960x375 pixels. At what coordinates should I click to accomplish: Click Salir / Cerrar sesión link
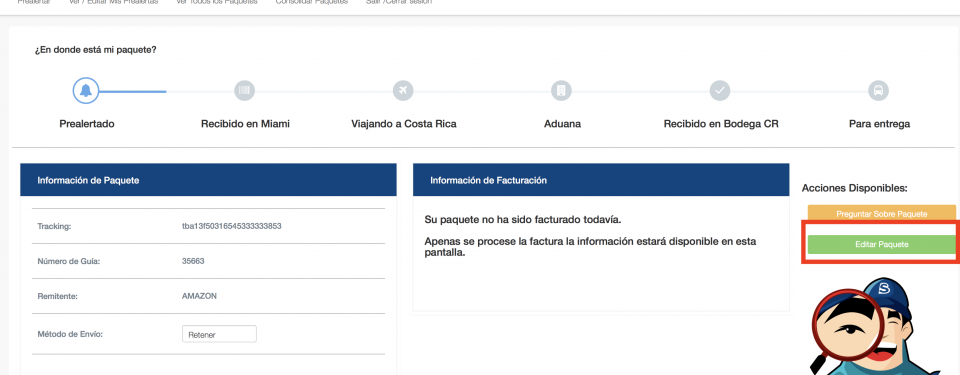(x=399, y=2)
